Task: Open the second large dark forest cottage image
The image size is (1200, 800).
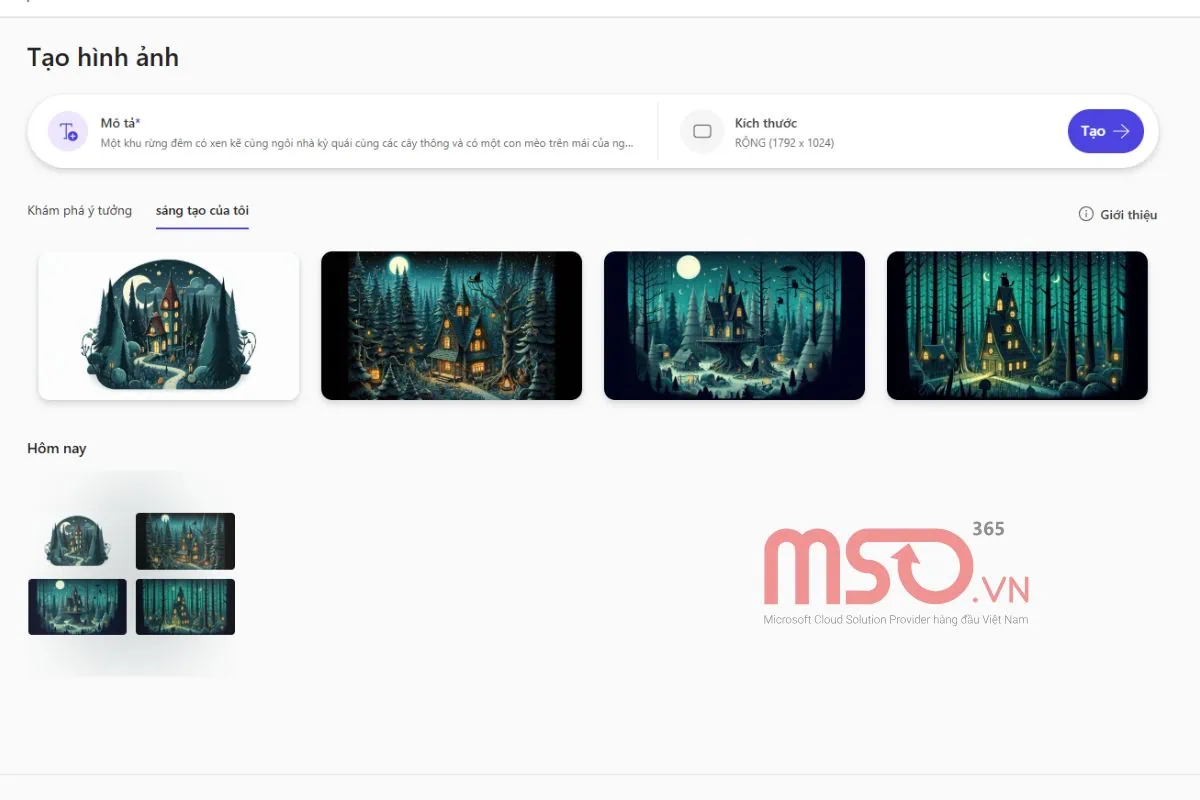Action: 451,325
